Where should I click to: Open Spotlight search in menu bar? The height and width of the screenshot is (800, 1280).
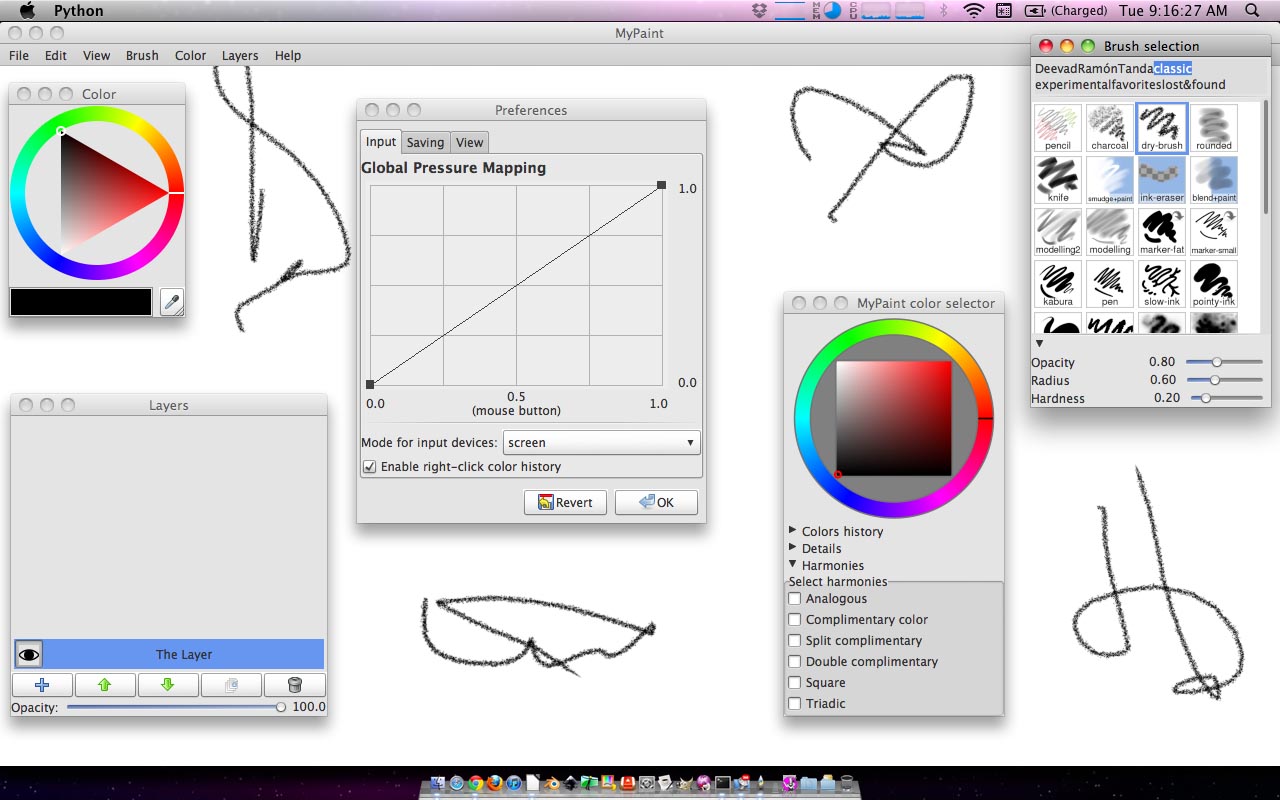[1252, 11]
